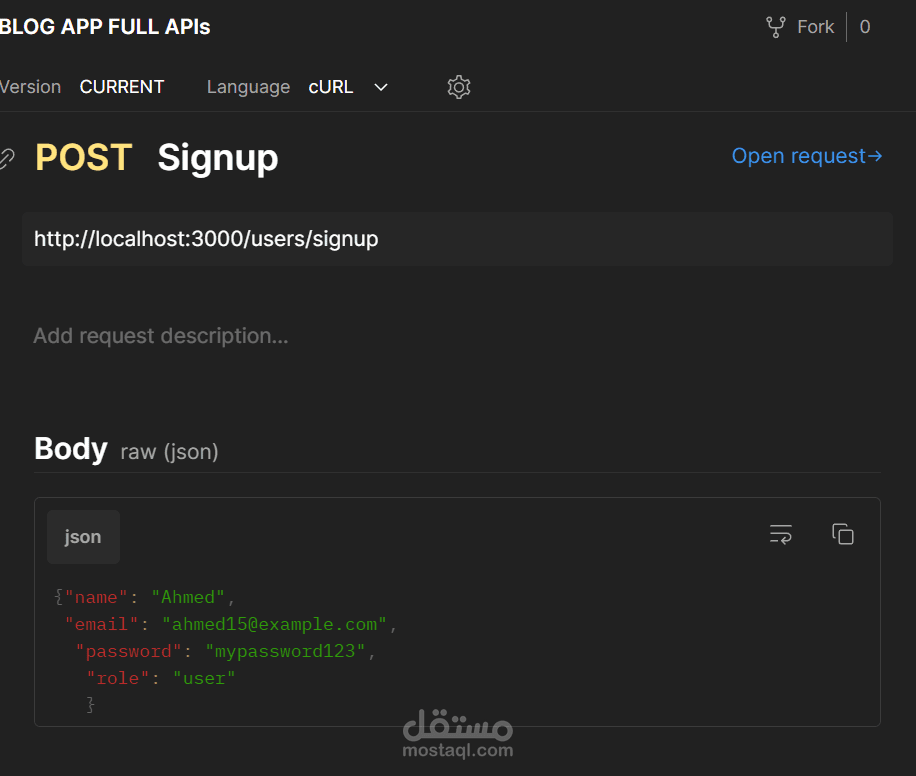Click the localhost signup URL field
Viewport: 916px width, 776px height.
coord(457,239)
